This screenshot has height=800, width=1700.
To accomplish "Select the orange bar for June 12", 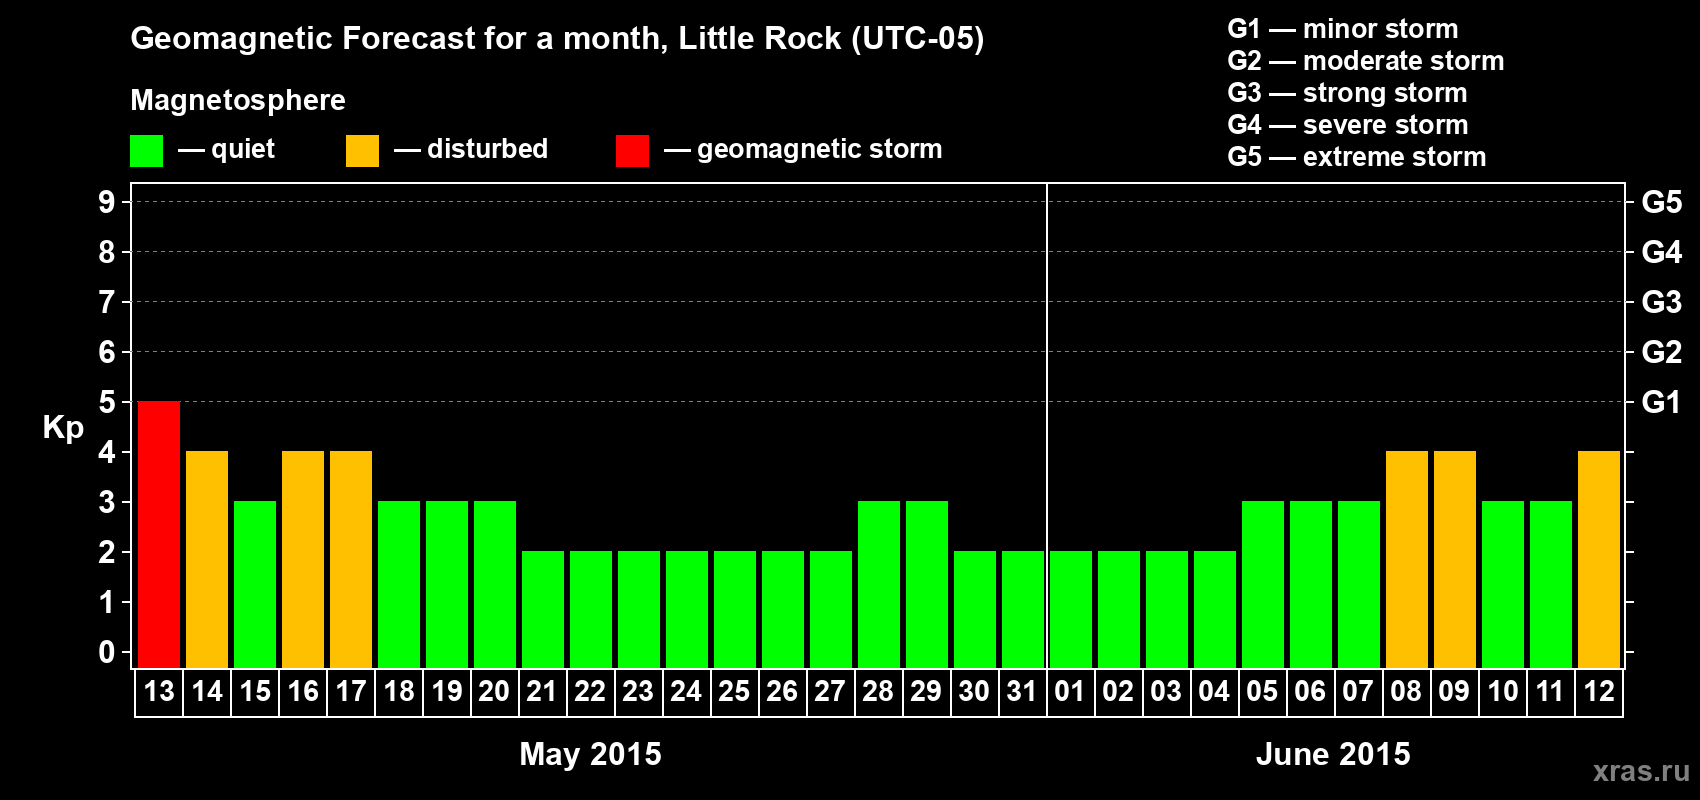I will pyautogui.click(x=1599, y=560).
